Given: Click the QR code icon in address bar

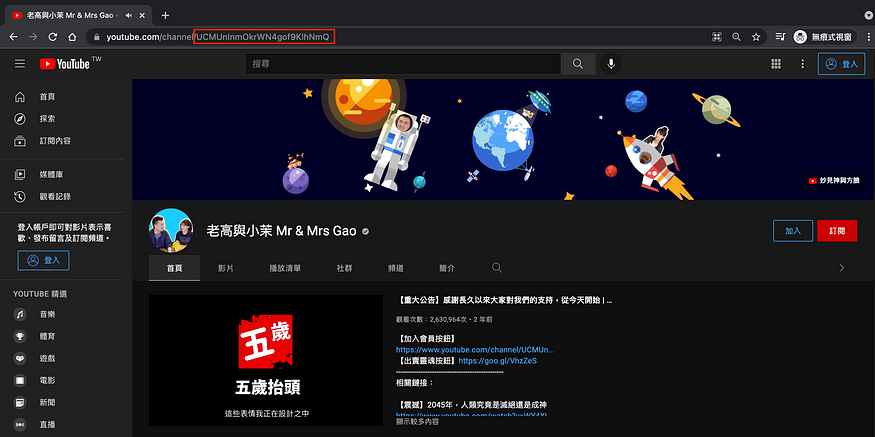Looking at the screenshot, I should [717, 37].
